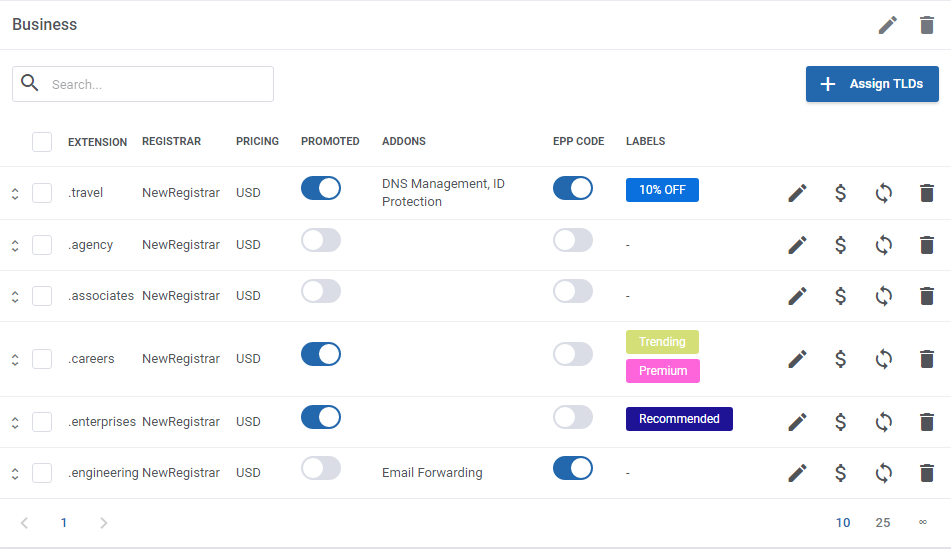Open pricing for .engineering via dollar icon
This screenshot has width=951, height=549.
841,473
